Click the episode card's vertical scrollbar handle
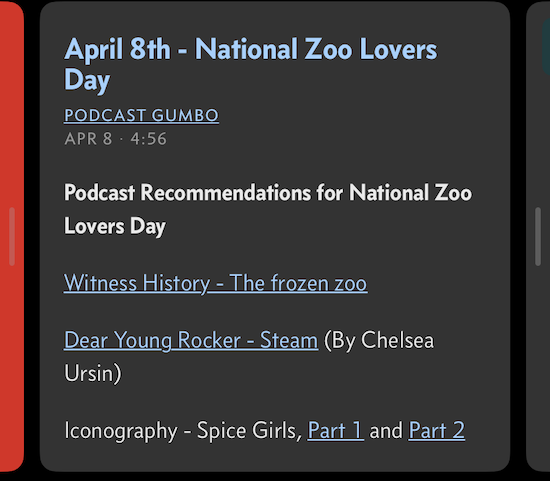The image size is (550, 481). (x=538, y=236)
